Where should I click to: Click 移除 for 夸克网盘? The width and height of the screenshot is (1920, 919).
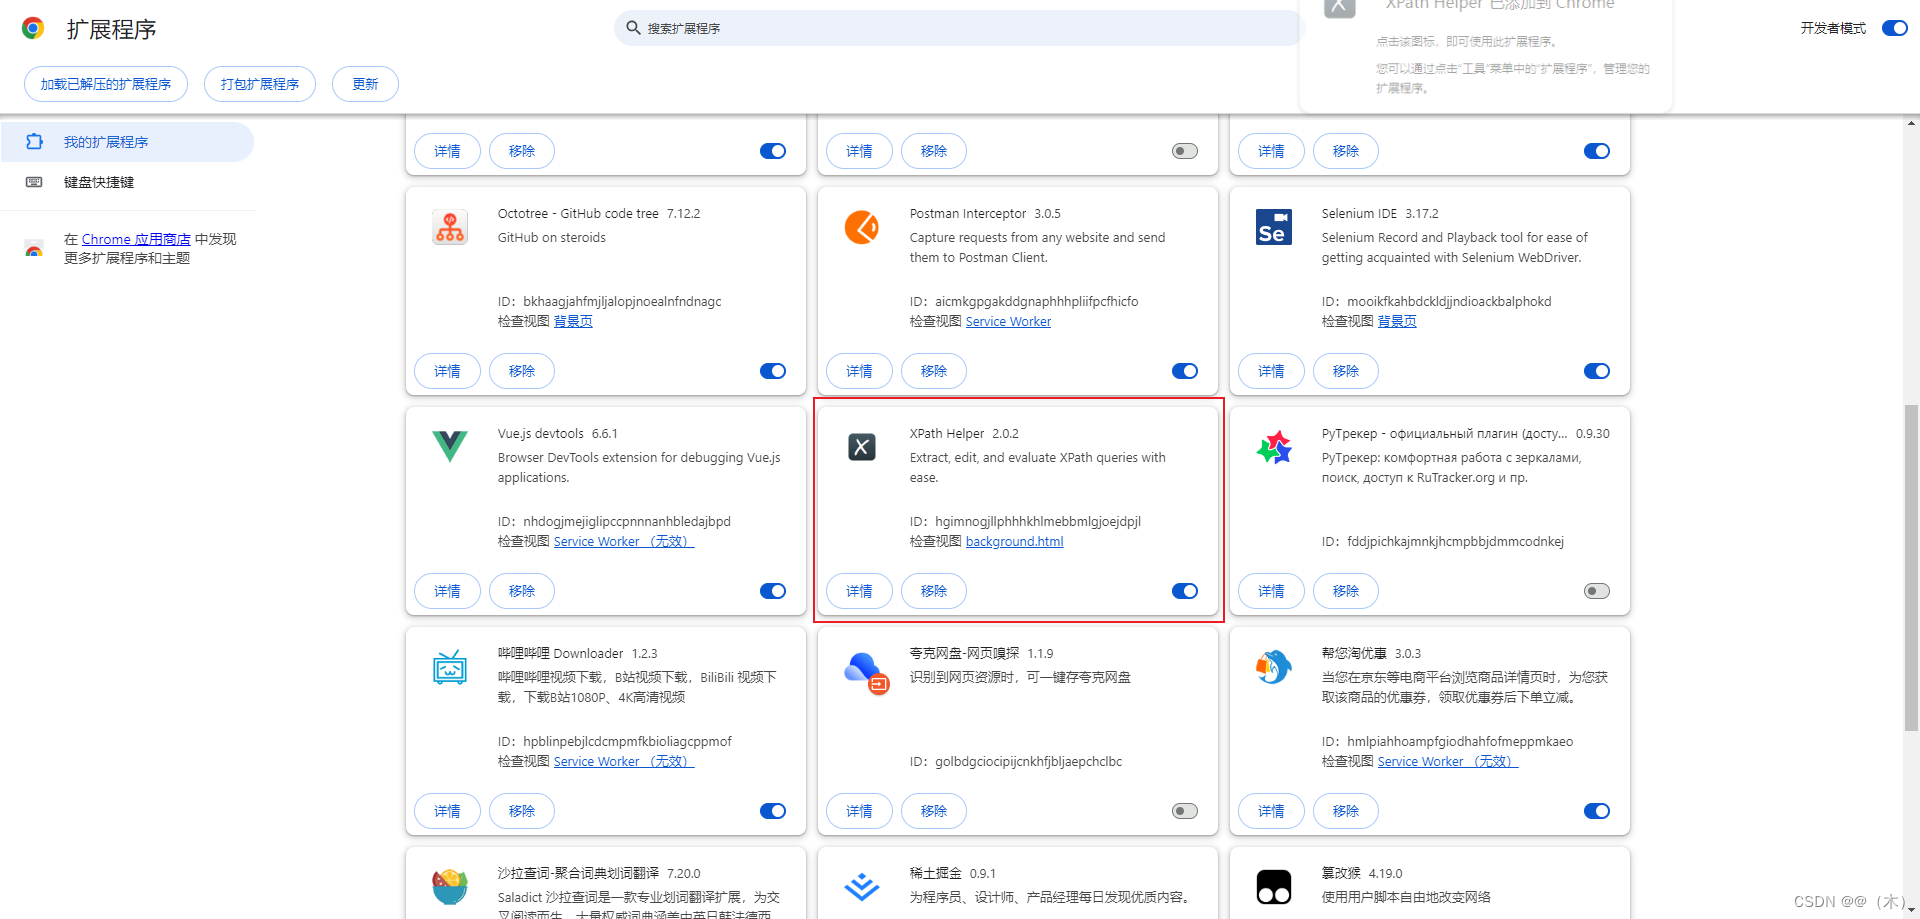point(934,811)
